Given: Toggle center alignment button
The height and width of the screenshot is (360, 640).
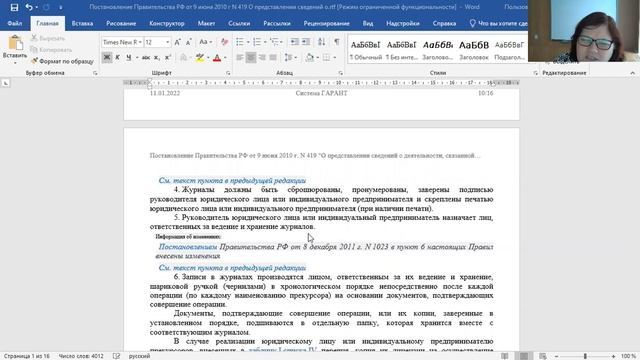Looking at the screenshot, I should pos(251,58).
